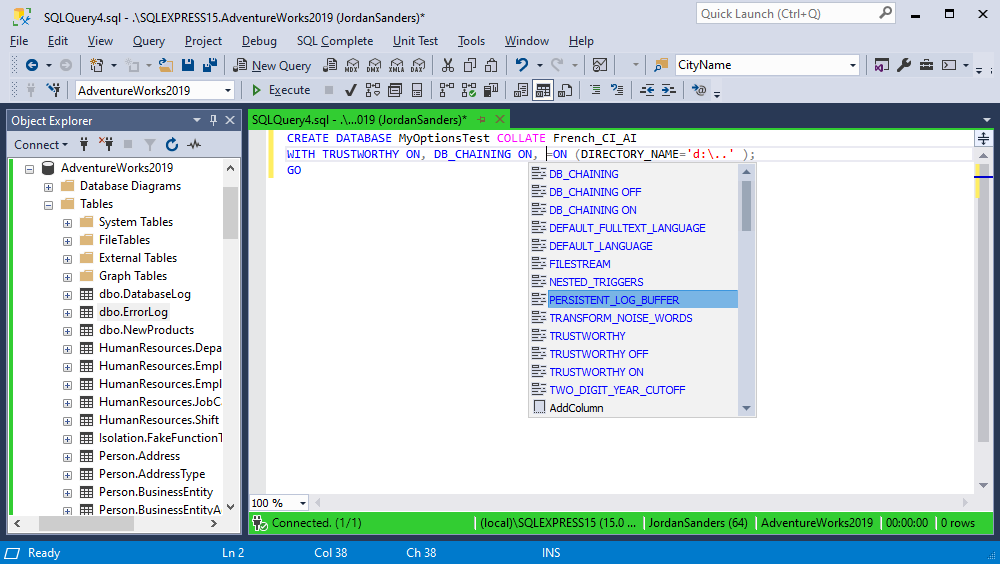
Task: Select Results to Grid mode
Action: tap(543, 90)
